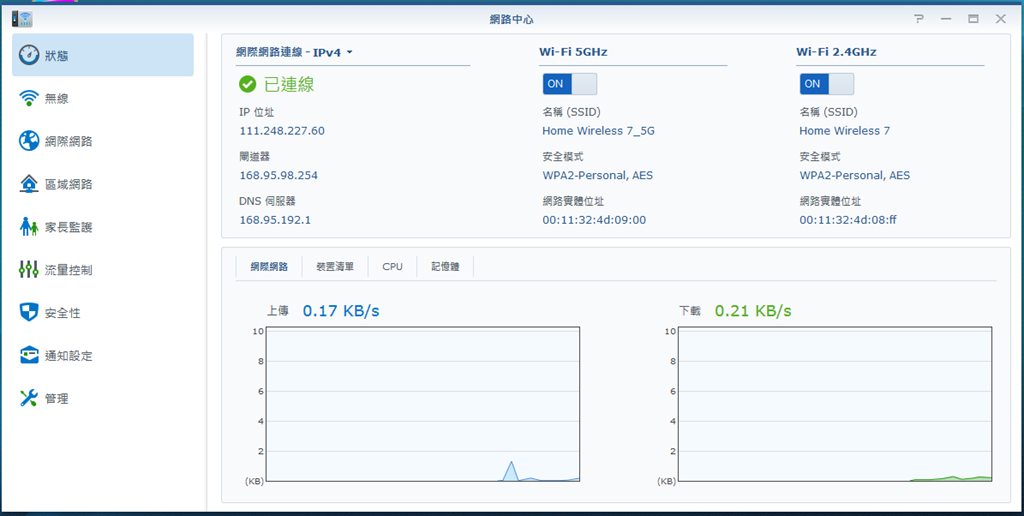Click the 已連線 green check icon
This screenshot has height=516, width=1024.
tap(248, 84)
